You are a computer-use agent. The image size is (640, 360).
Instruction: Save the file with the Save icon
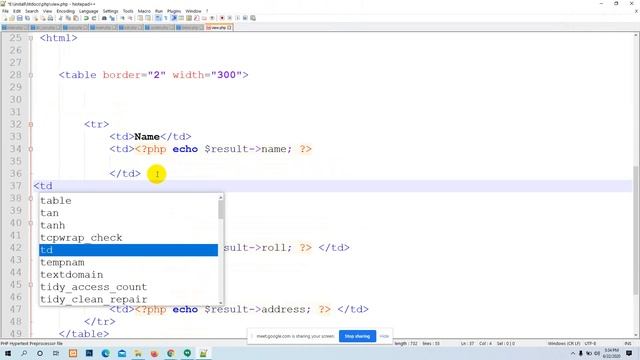(20, 18)
